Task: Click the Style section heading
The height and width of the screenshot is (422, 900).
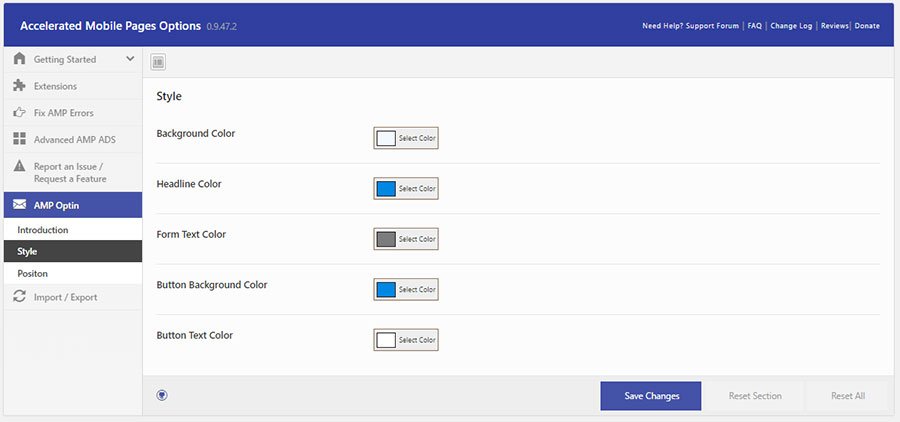Action: (169, 96)
